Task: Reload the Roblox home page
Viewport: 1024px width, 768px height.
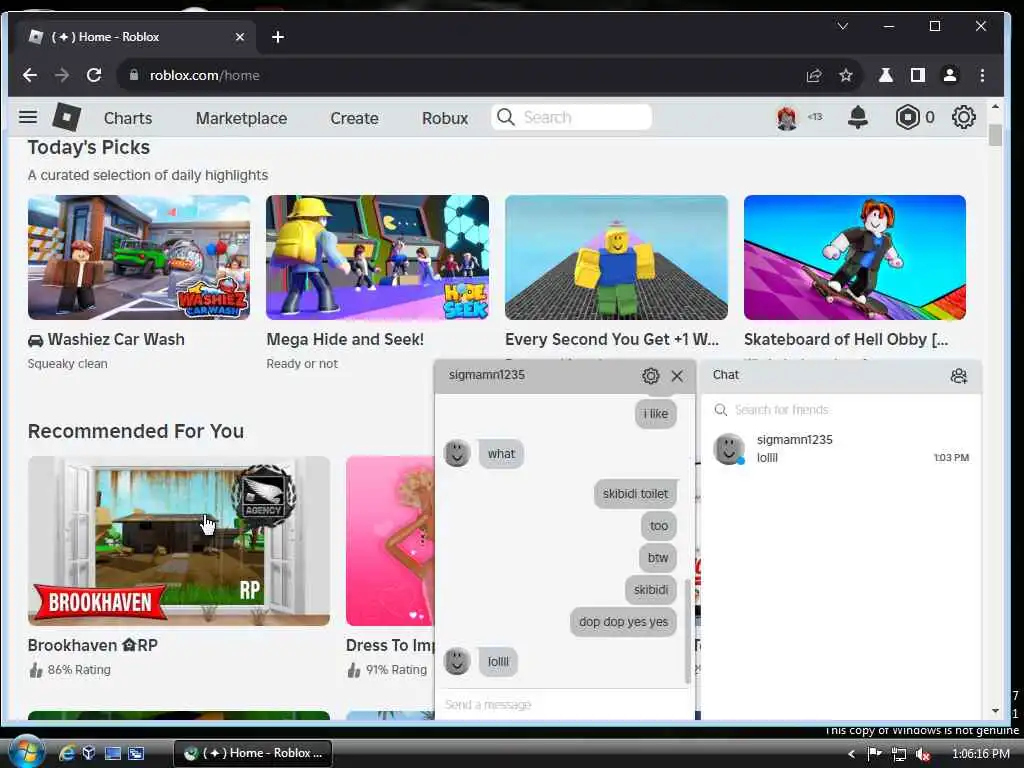Action: (x=94, y=75)
